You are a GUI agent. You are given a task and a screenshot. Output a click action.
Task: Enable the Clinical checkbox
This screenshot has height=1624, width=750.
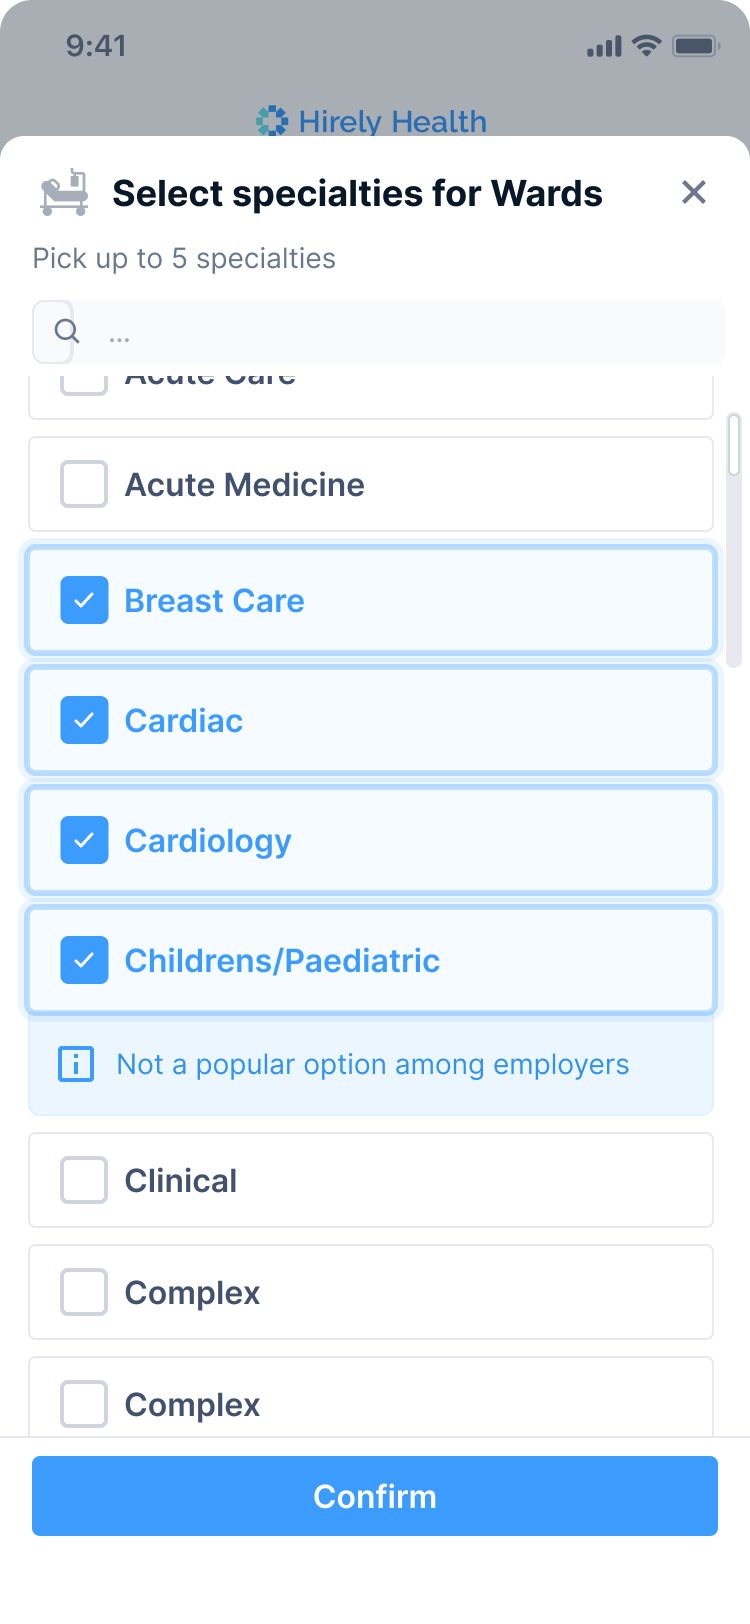[84, 1180]
